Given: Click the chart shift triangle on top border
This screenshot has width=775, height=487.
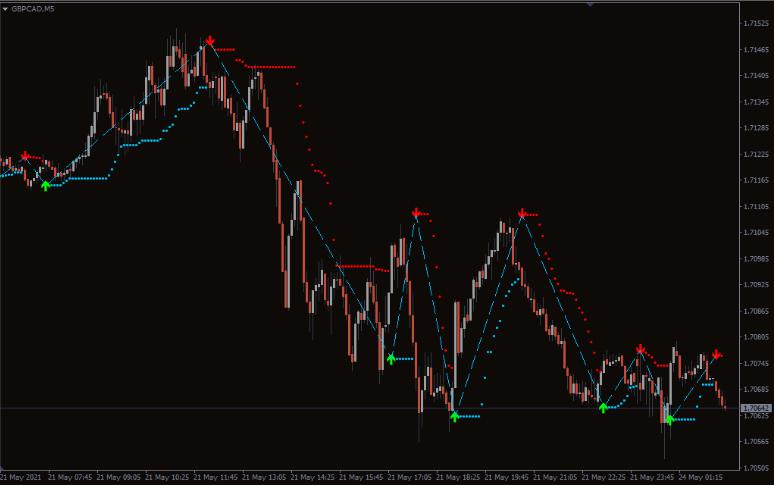Looking at the screenshot, I should point(590,4).
